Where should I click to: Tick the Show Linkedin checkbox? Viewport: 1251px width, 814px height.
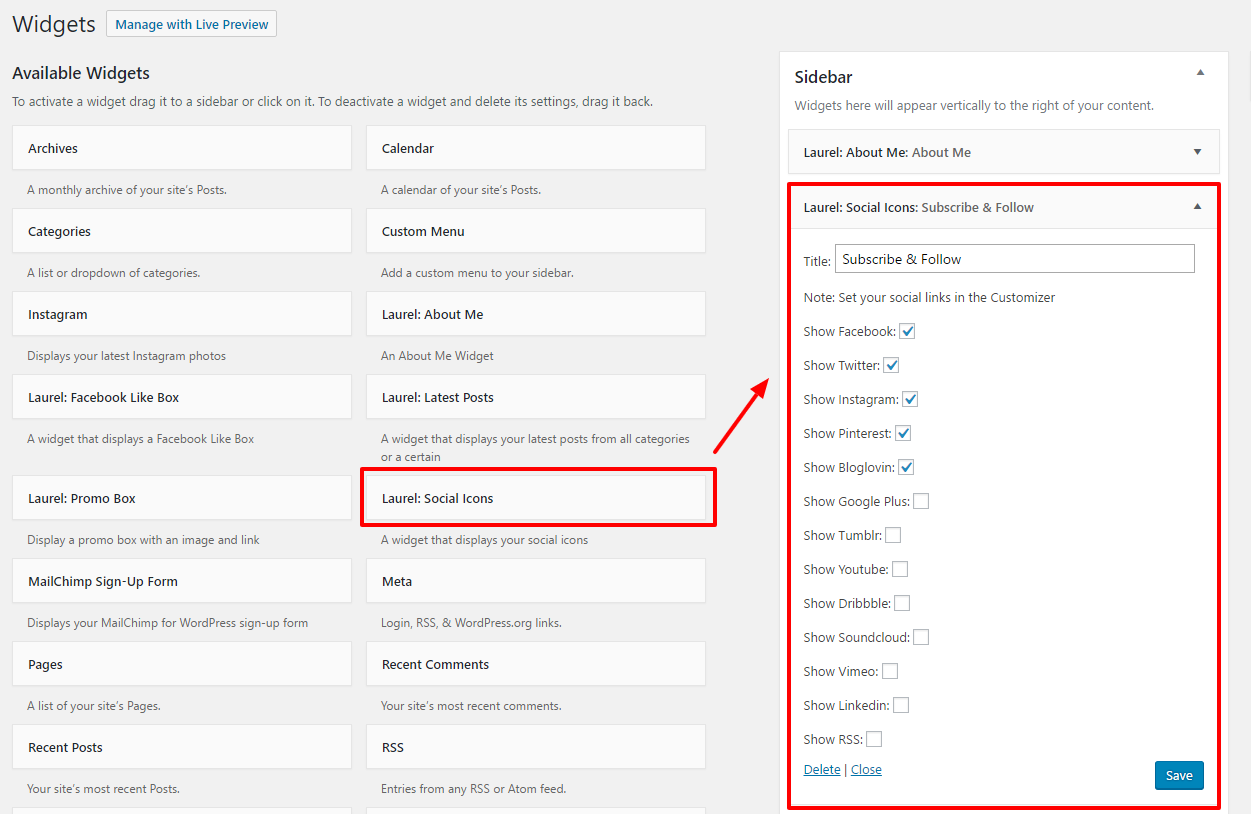pos(901,705)
